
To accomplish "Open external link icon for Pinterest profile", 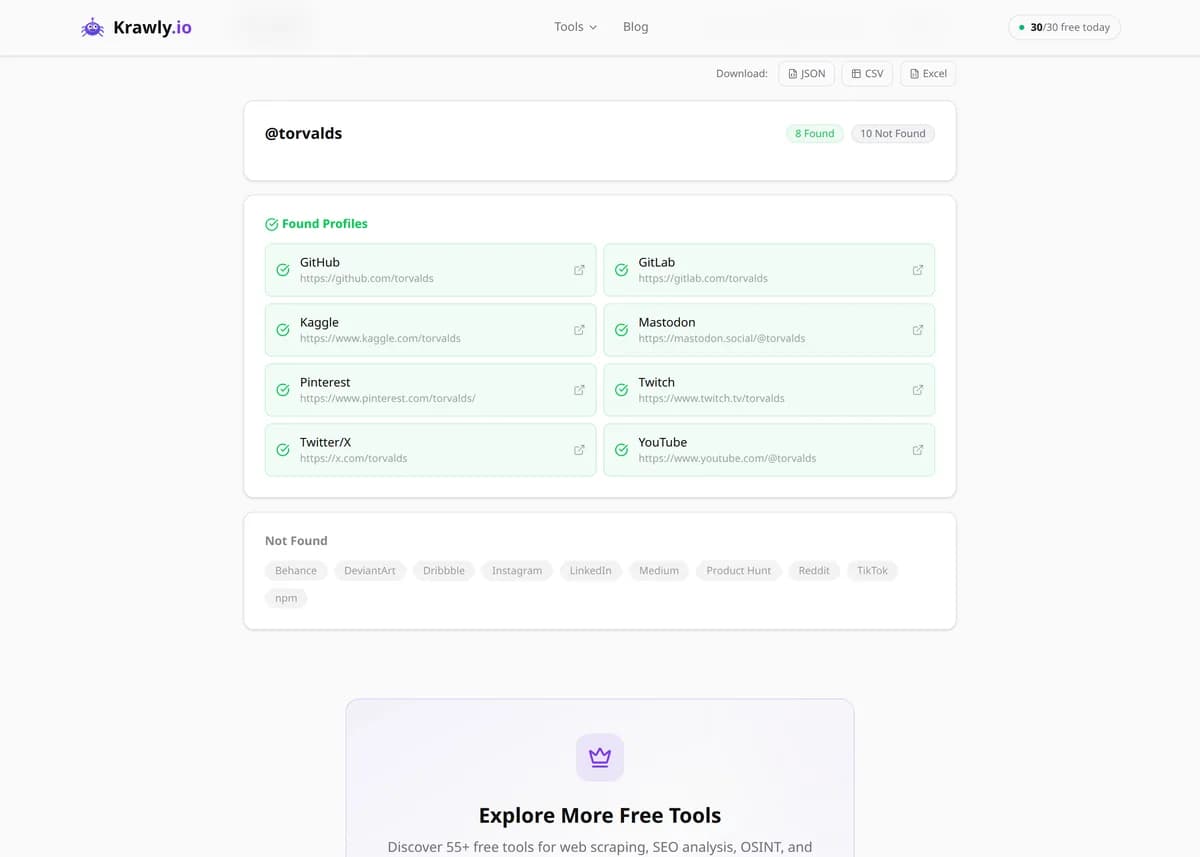I will [x=579, y=390].
